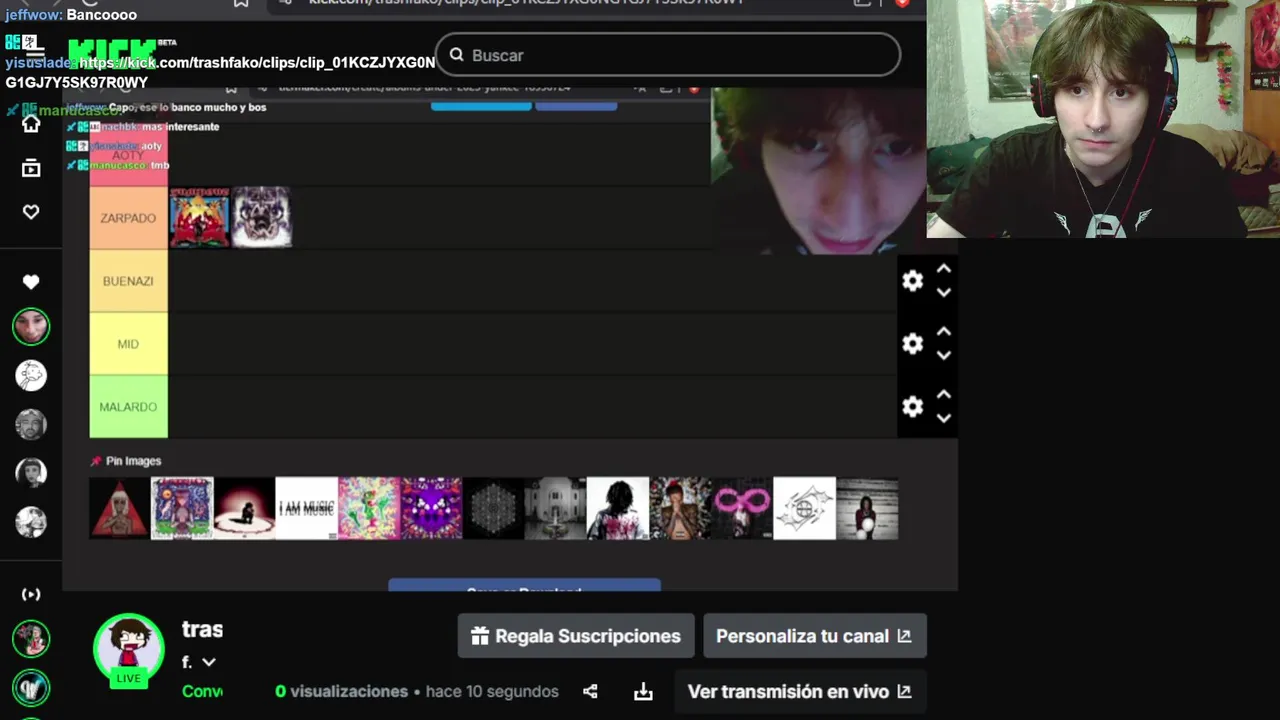Image resolution: width=1280 pixels, height=720 pixels.
Task: Select the white cover with black emblem
Action: (x=805, y=509)
